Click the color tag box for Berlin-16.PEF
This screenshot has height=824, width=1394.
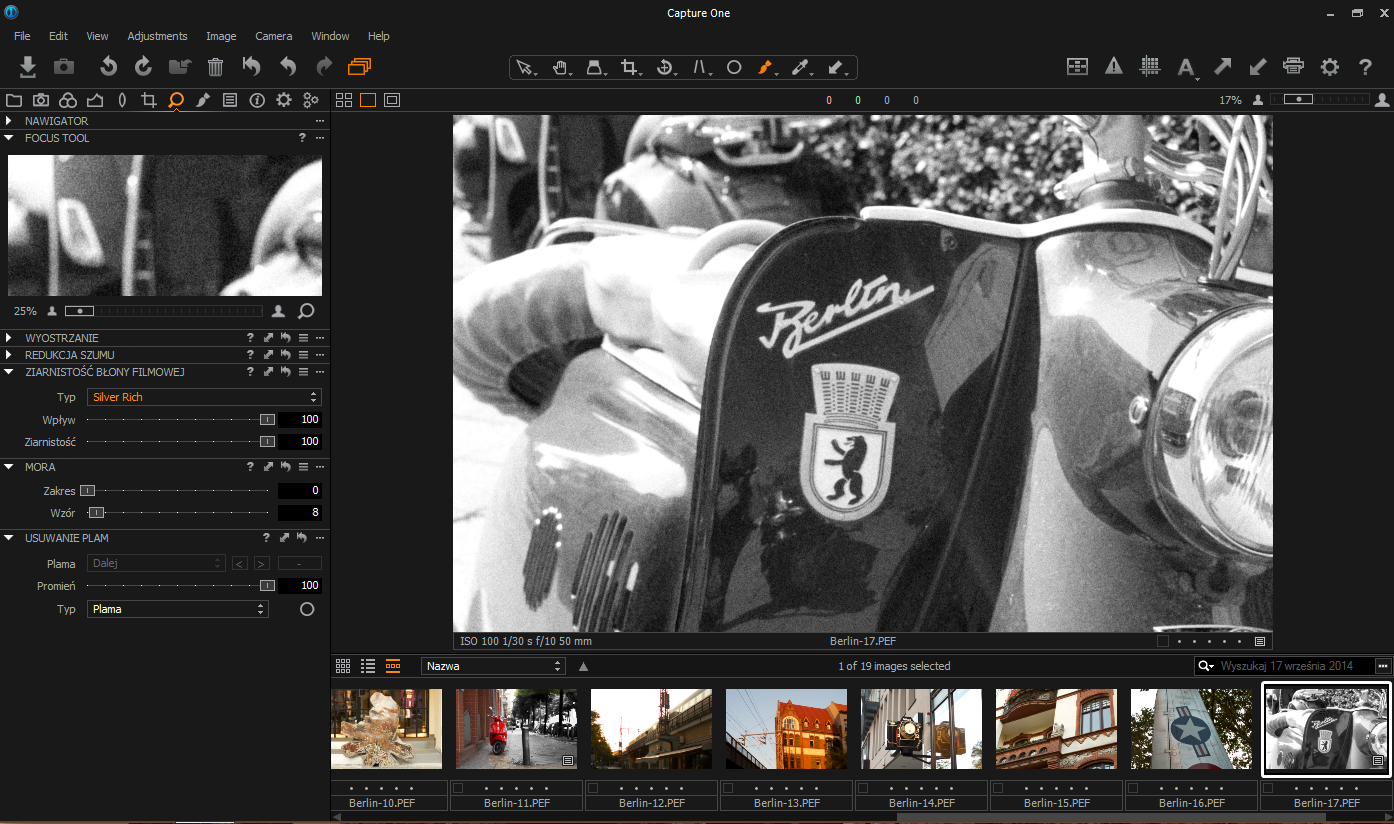(1133, 788)
